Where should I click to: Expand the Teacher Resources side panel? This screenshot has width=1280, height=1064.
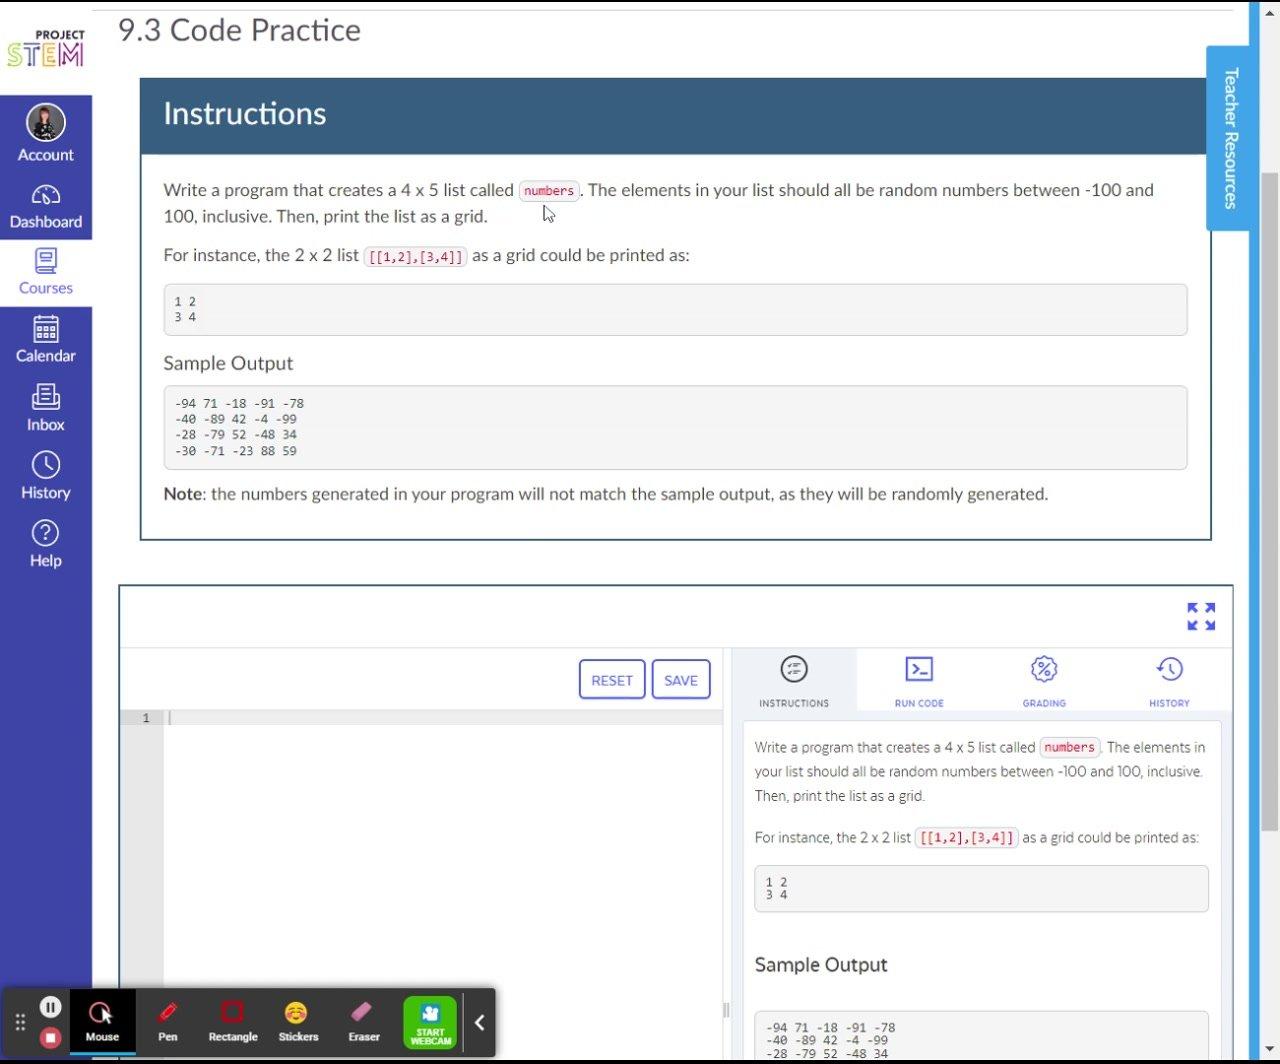(1229, 138)
